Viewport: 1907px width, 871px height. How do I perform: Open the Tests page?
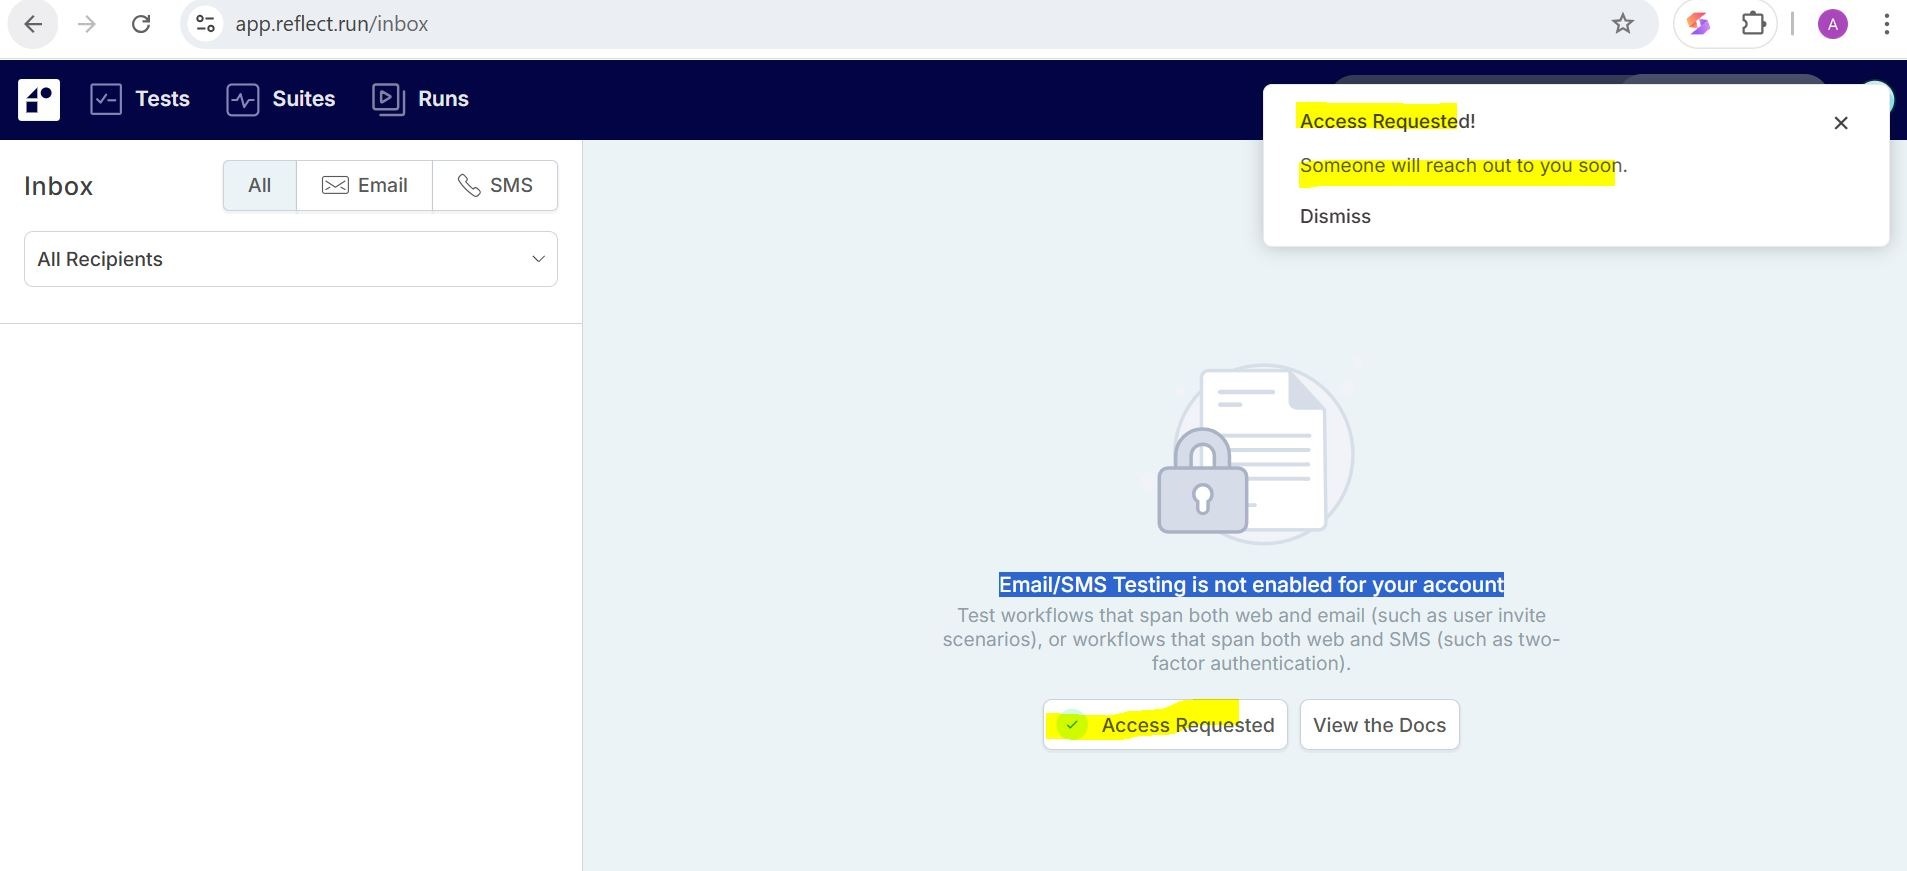coord(140,99)
